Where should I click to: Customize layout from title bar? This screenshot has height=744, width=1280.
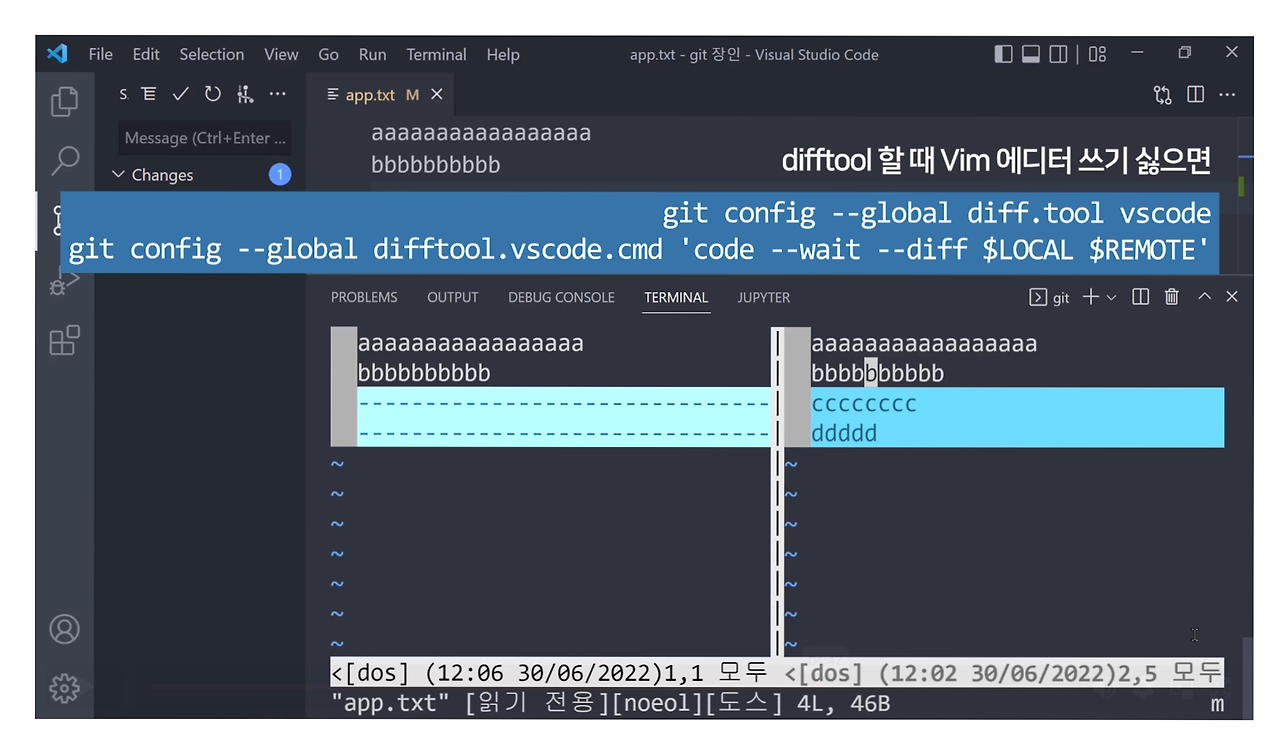click(1098, 54)
